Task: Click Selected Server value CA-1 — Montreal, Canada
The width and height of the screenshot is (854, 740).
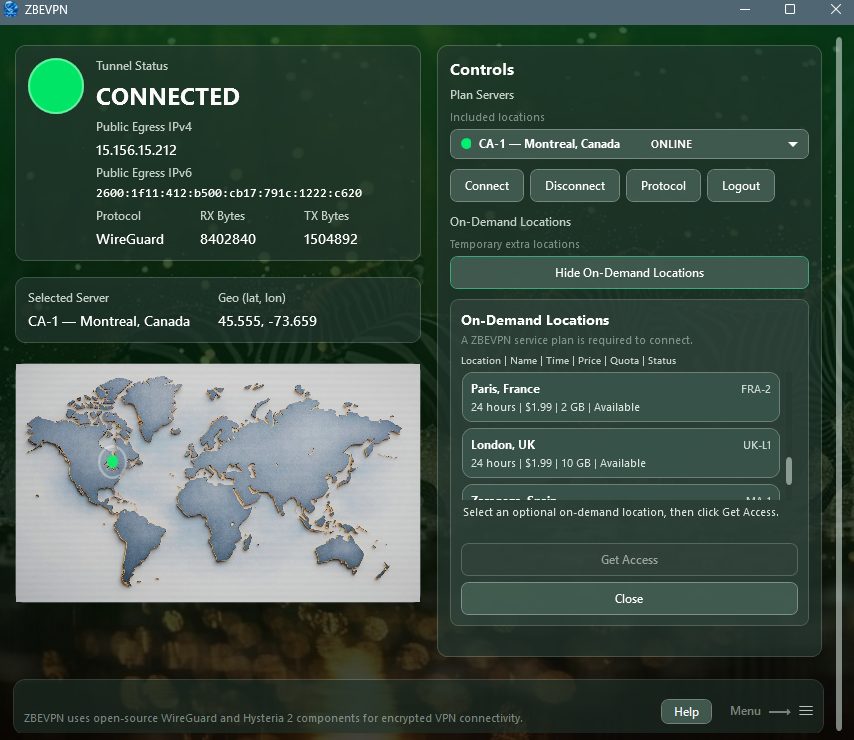Action: [109, 321]
